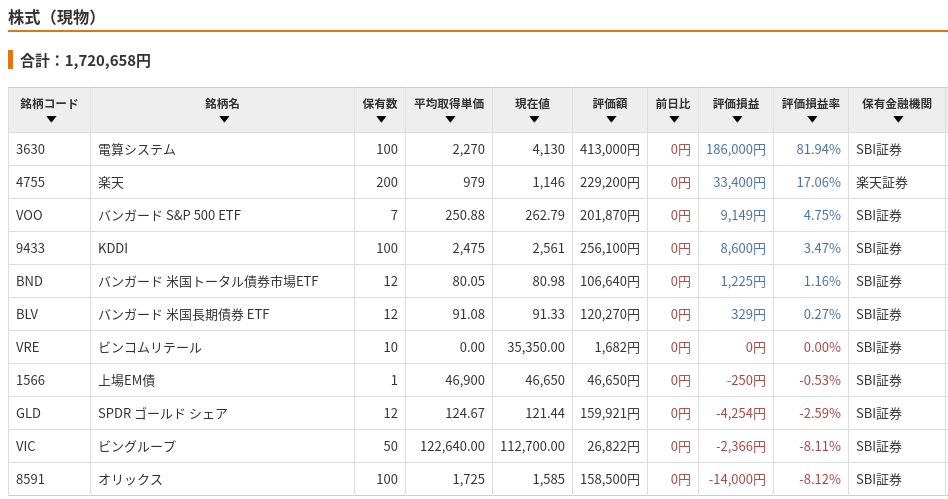Click ticker BLV

(x=27, y=314)
